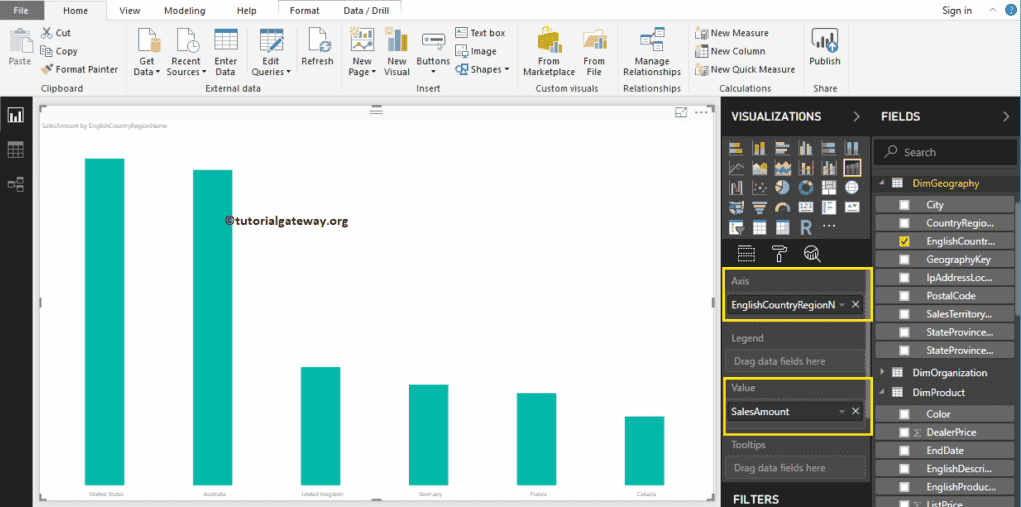Tick the GeographyKey field checkbox
The width and height of the screenshot is (1021, 507).
904,260
